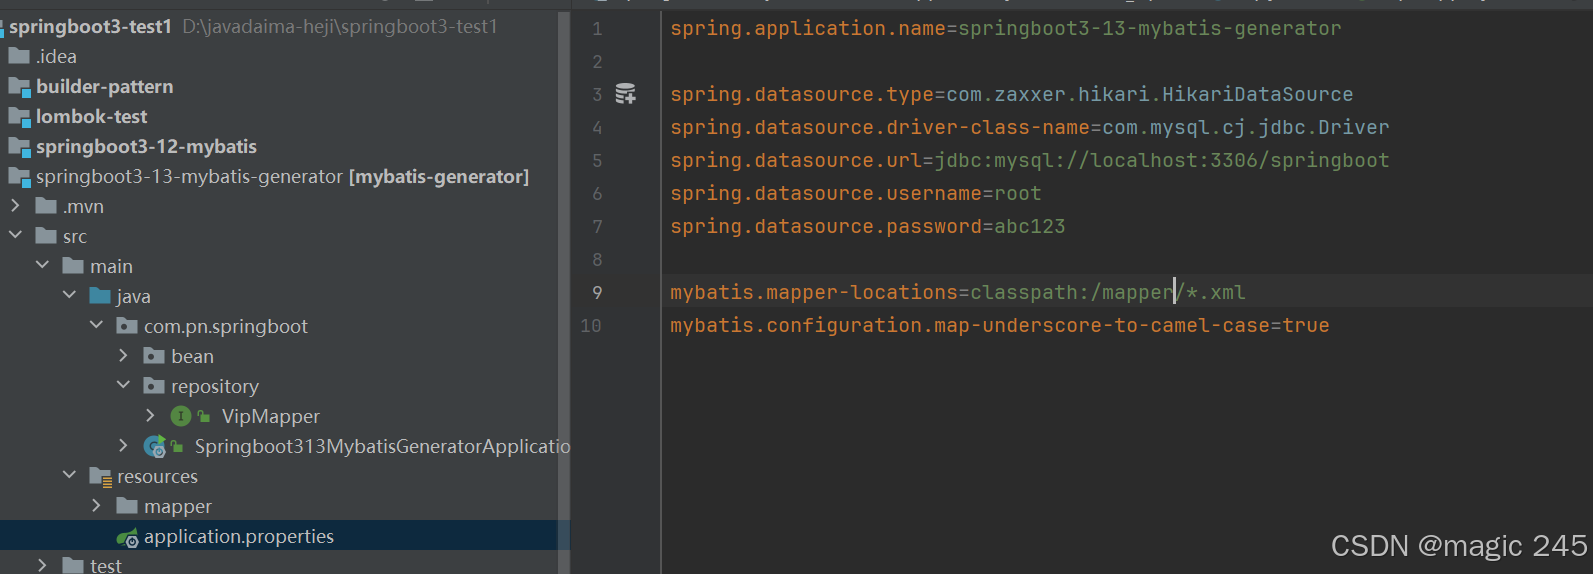The height and width of the screenshot is (574, 1593).
Task: Click the map-underscore-to-camel-case property line
Action: [x=1000, y=326]
